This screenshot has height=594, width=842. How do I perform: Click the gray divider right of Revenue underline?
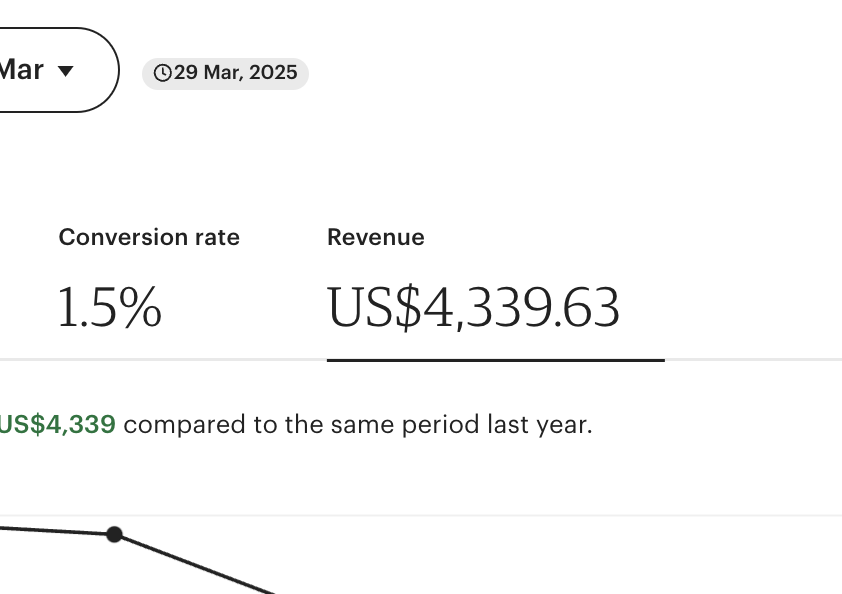pos(750,359)
